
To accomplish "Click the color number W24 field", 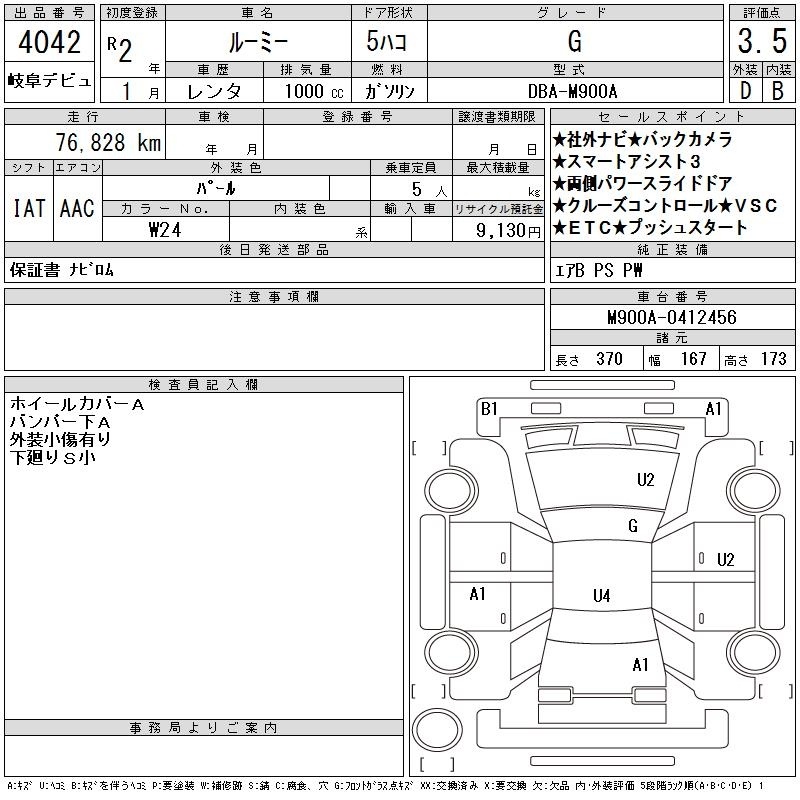I will click(165, 230).
